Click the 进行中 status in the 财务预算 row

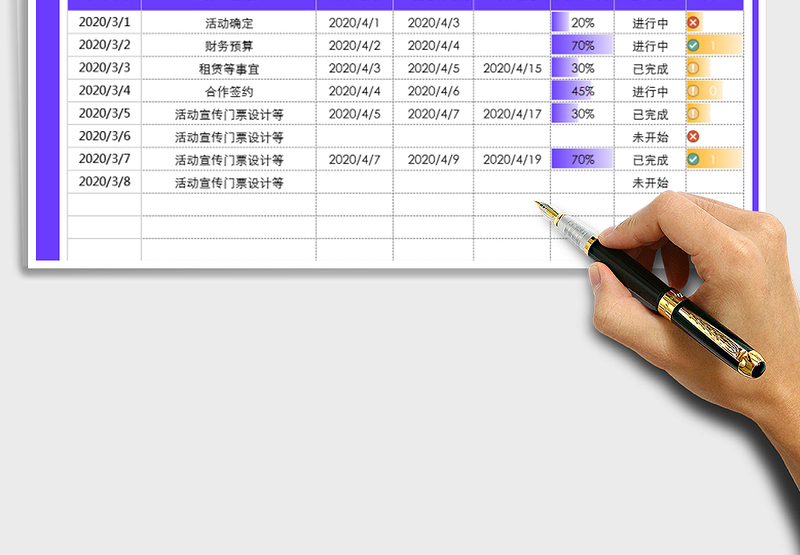click(x=650, y=46)
